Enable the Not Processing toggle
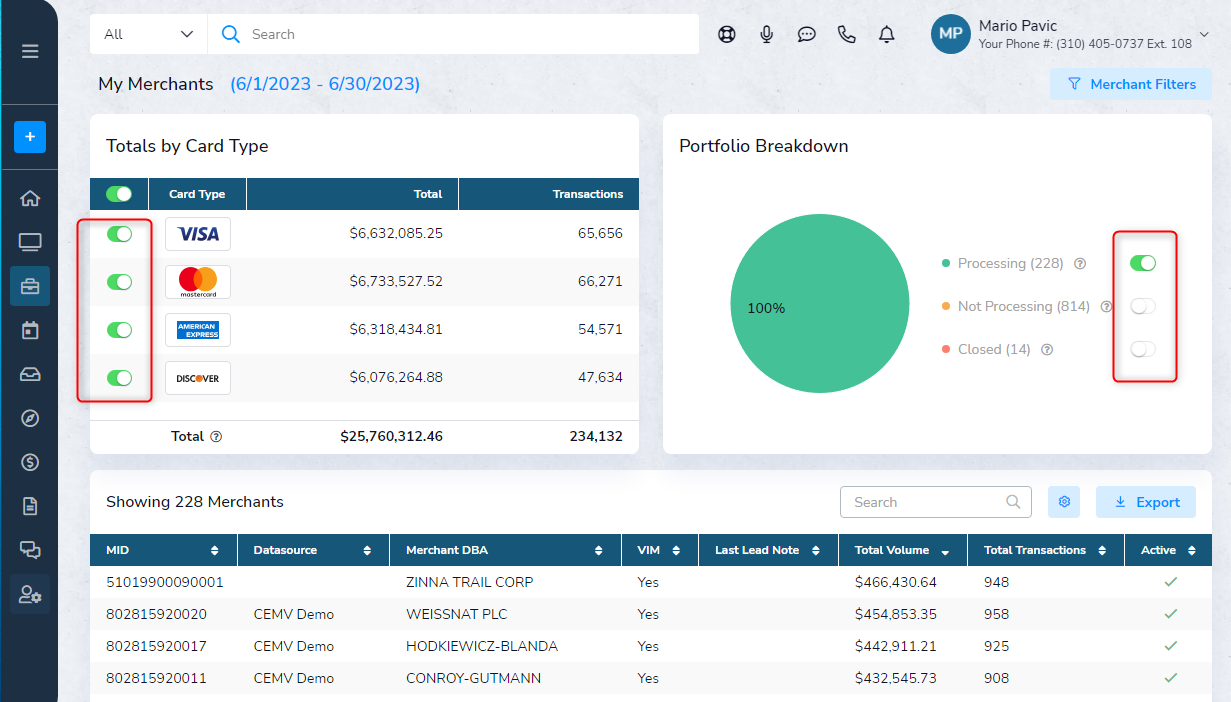Viewport: 1231px width, 702px height. (1142, 306)
